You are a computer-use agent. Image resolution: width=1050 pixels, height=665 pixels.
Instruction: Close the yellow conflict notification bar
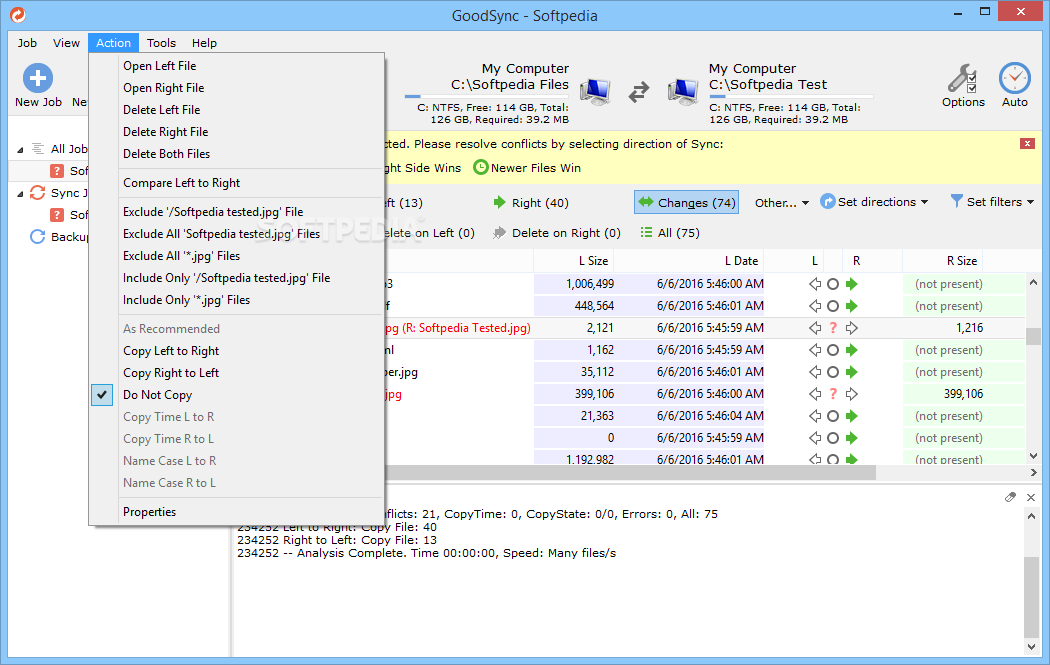click(1027, 143)
